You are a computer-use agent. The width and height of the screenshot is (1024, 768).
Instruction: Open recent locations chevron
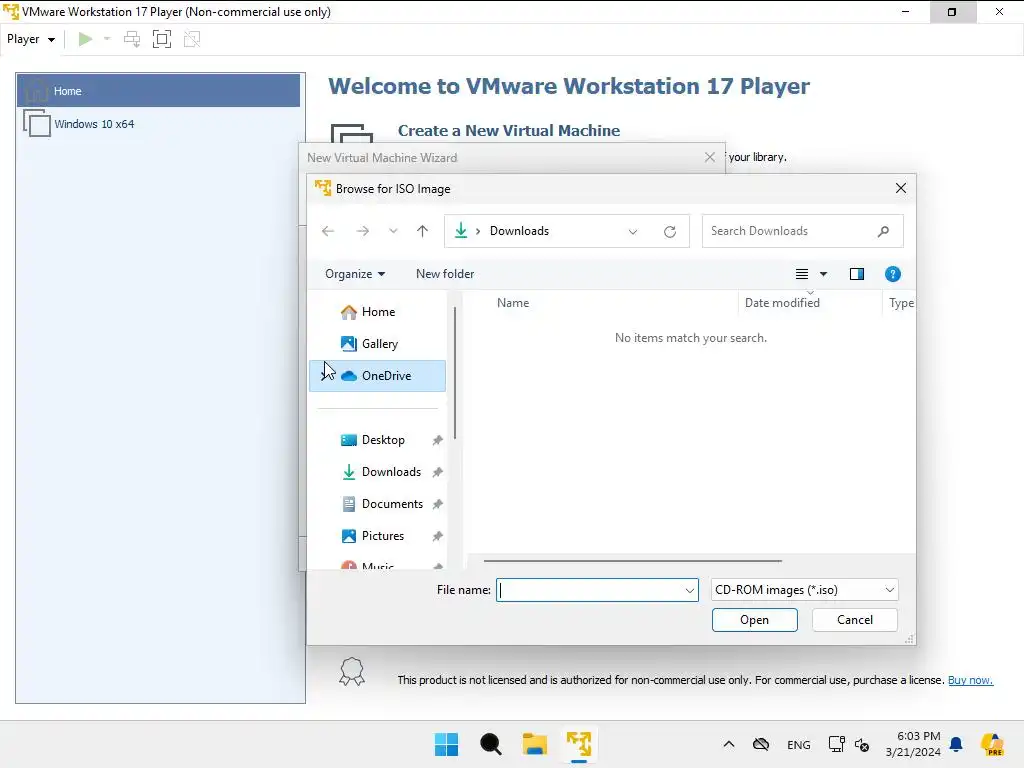pyautogui.click(x=393, y=231)
